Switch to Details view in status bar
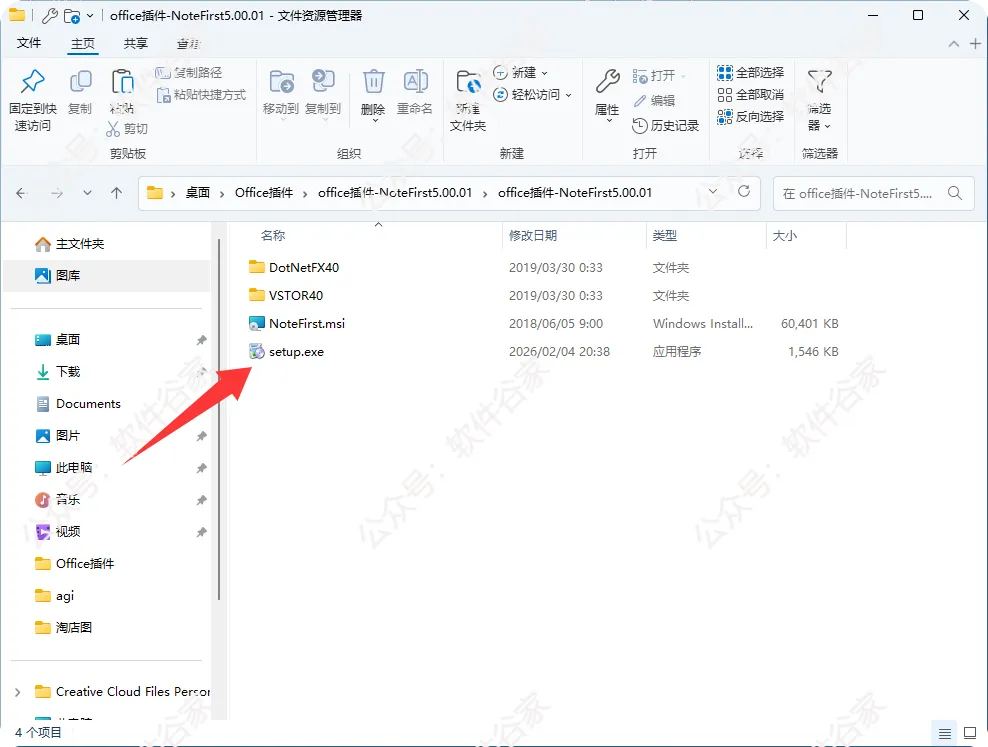Image resolution: width=988 pixels, height=747 pixels. point(945,733)
